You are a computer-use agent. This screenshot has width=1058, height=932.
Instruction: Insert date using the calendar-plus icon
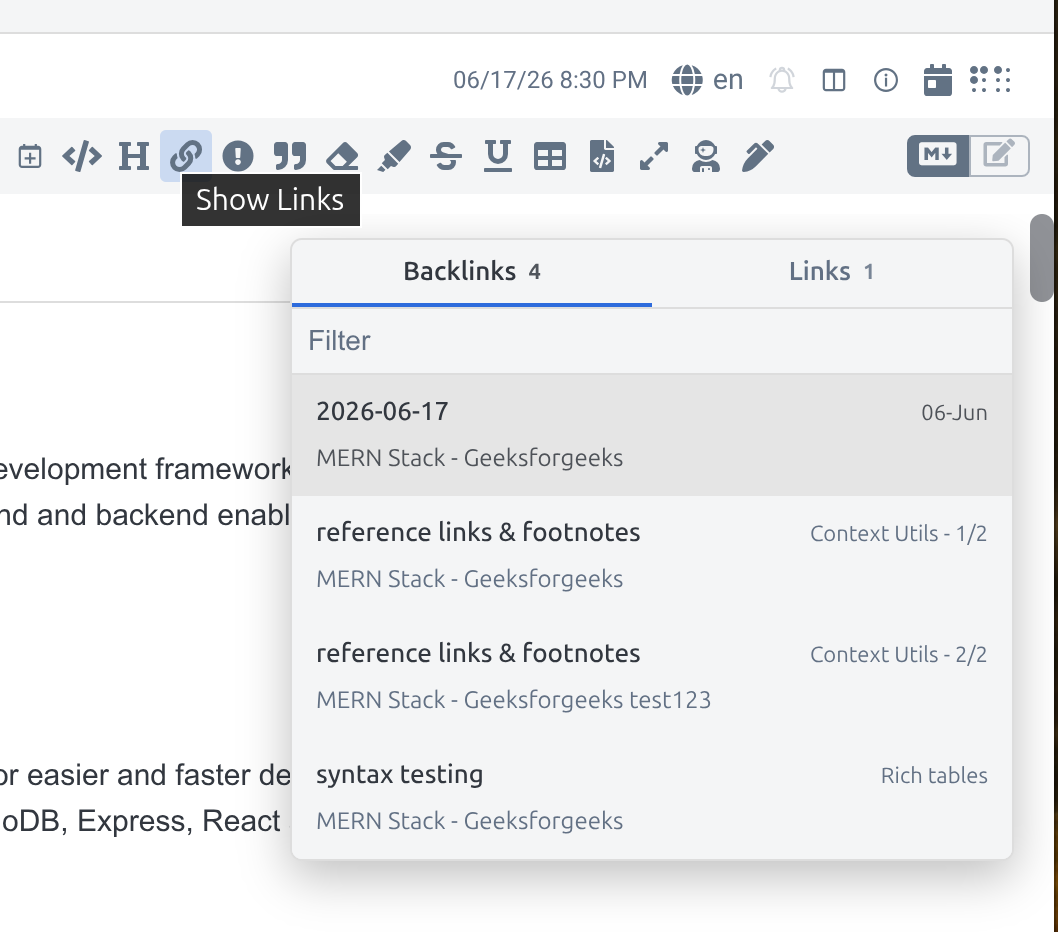30,157
